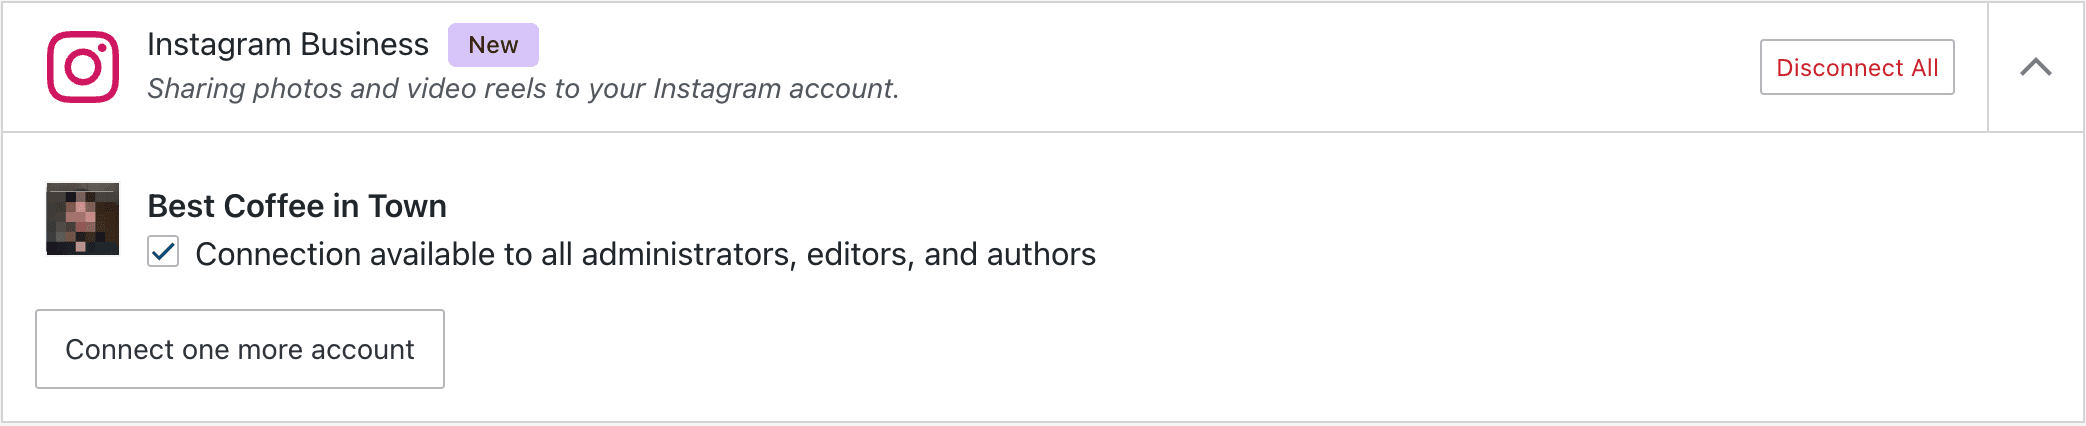Click the word Instagram in the header title
The height and width of the screenshot is (426, 2086).
click(219, 45)
